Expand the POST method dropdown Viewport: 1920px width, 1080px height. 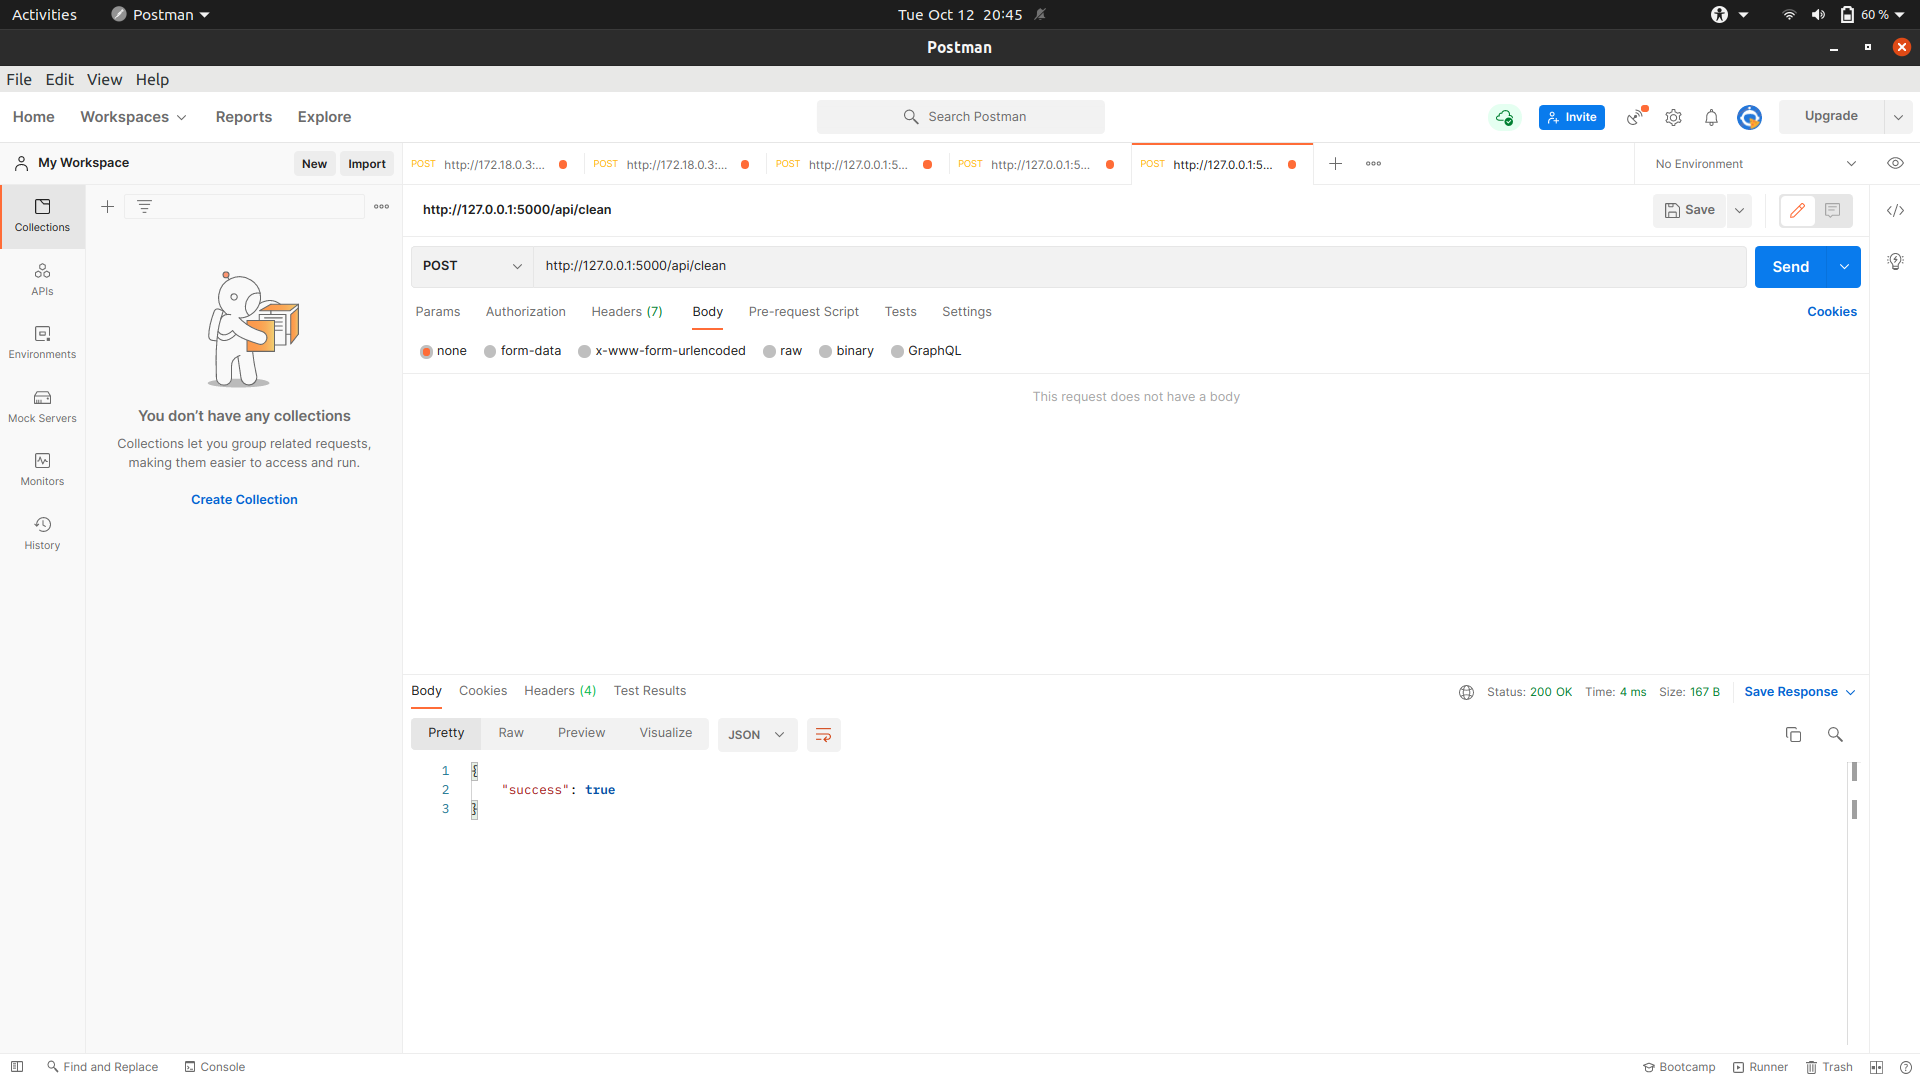coord(472,266)
